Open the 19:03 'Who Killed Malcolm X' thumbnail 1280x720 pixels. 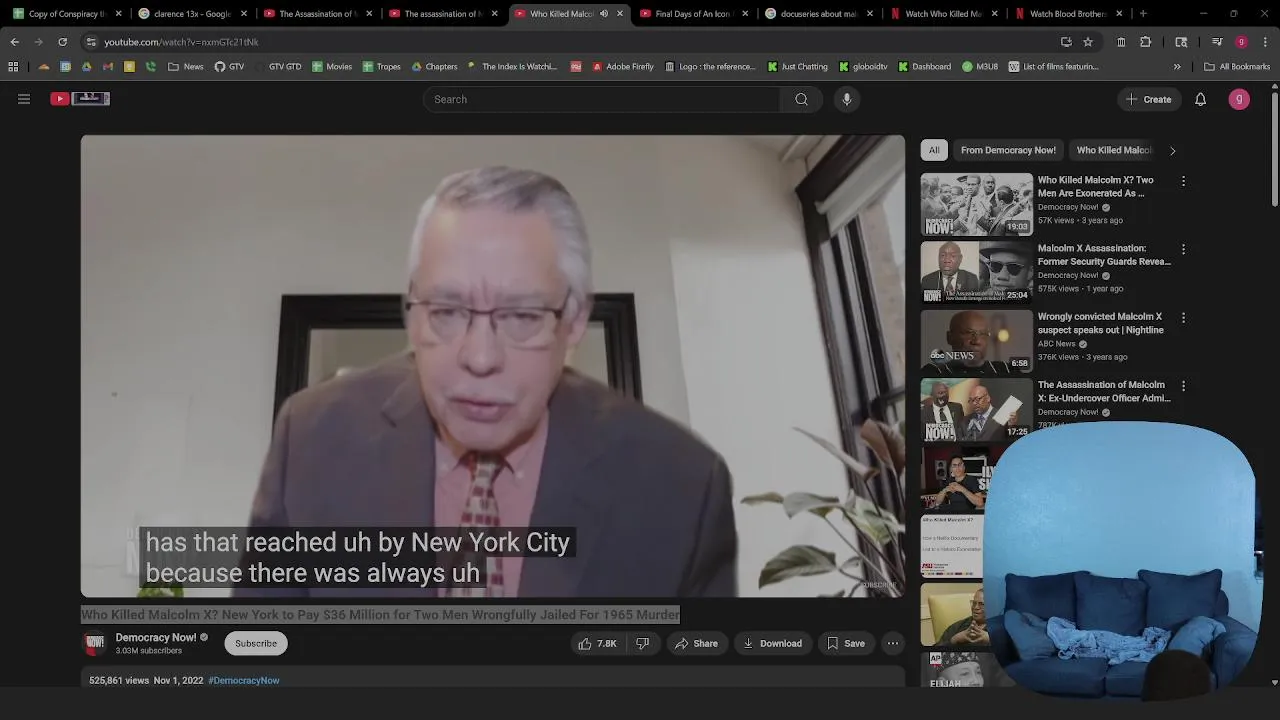pos(976,204)
